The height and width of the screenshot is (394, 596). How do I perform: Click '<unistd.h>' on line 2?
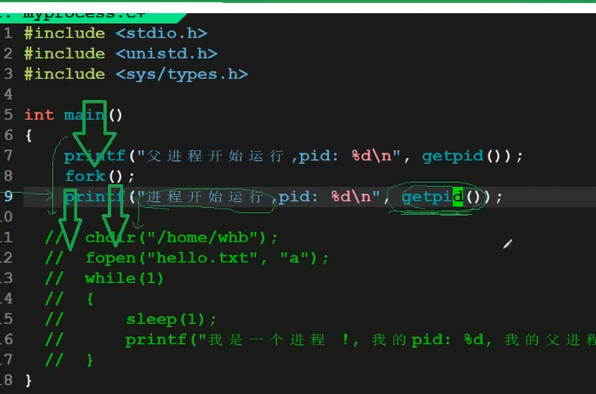pos(166,54)
